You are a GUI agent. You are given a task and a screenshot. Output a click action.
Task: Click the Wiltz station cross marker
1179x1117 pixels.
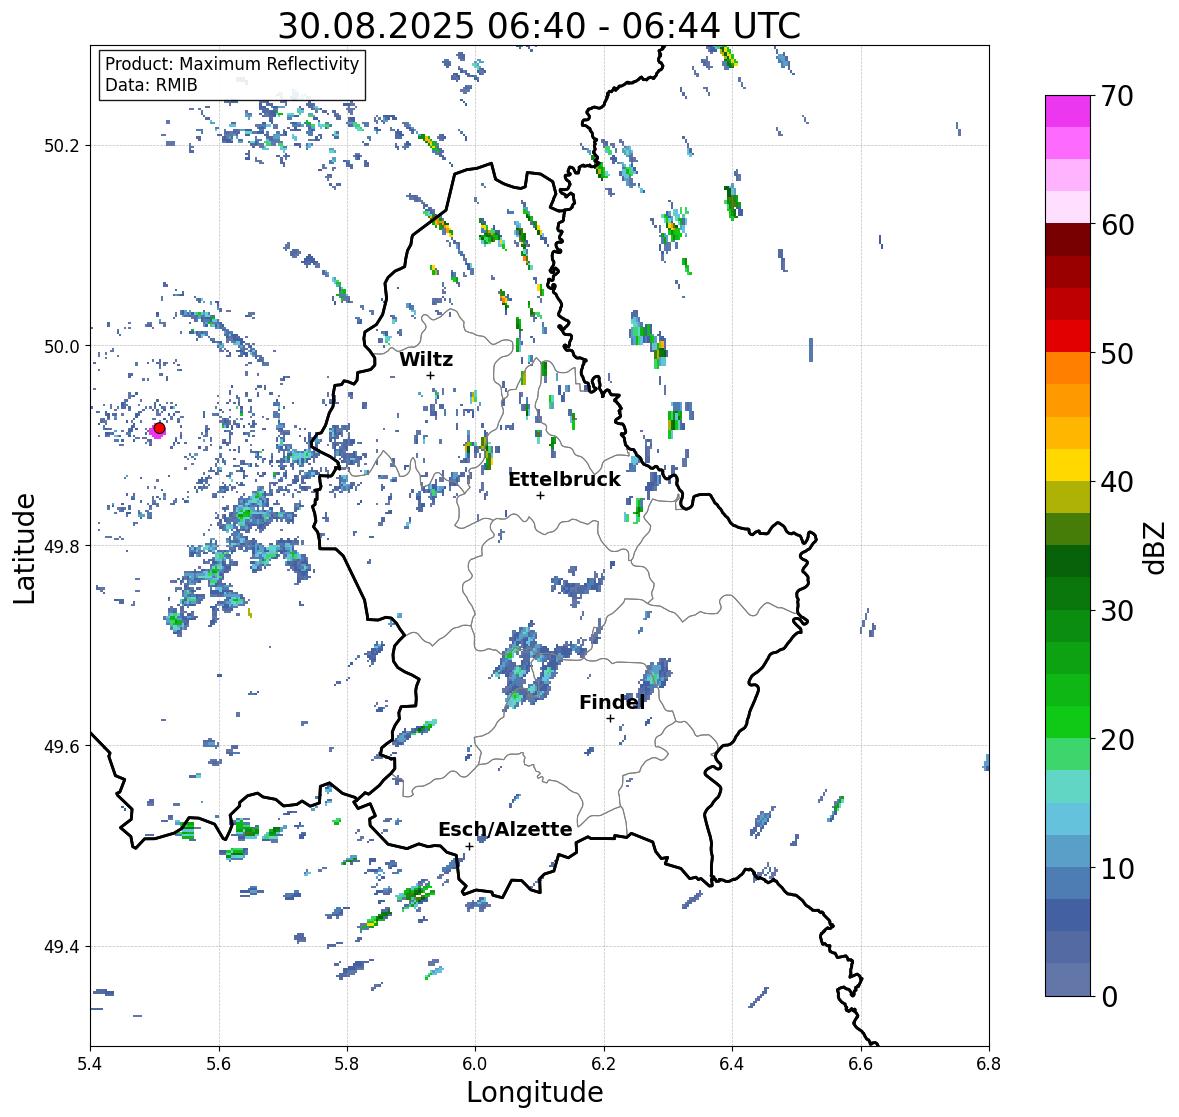click(x=430, y=375)
